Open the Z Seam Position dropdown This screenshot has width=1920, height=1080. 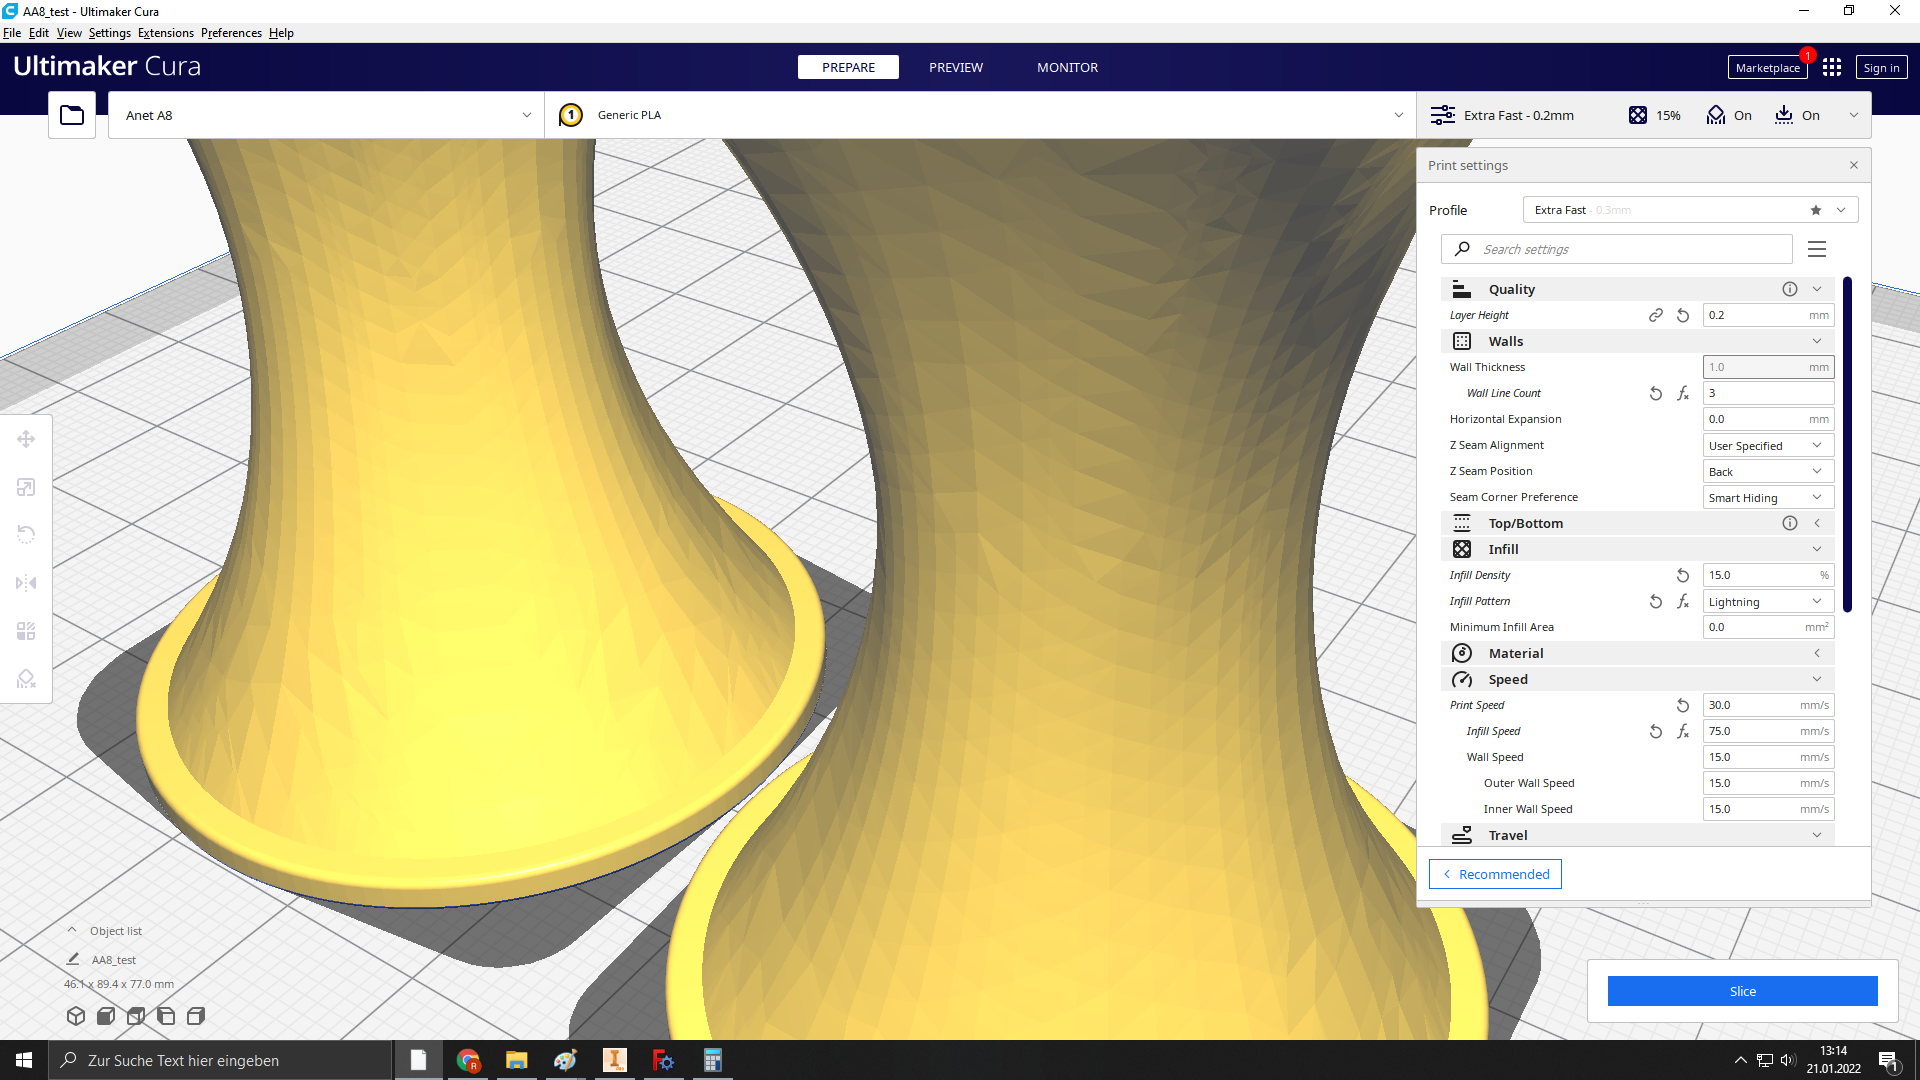[1768, 471]
